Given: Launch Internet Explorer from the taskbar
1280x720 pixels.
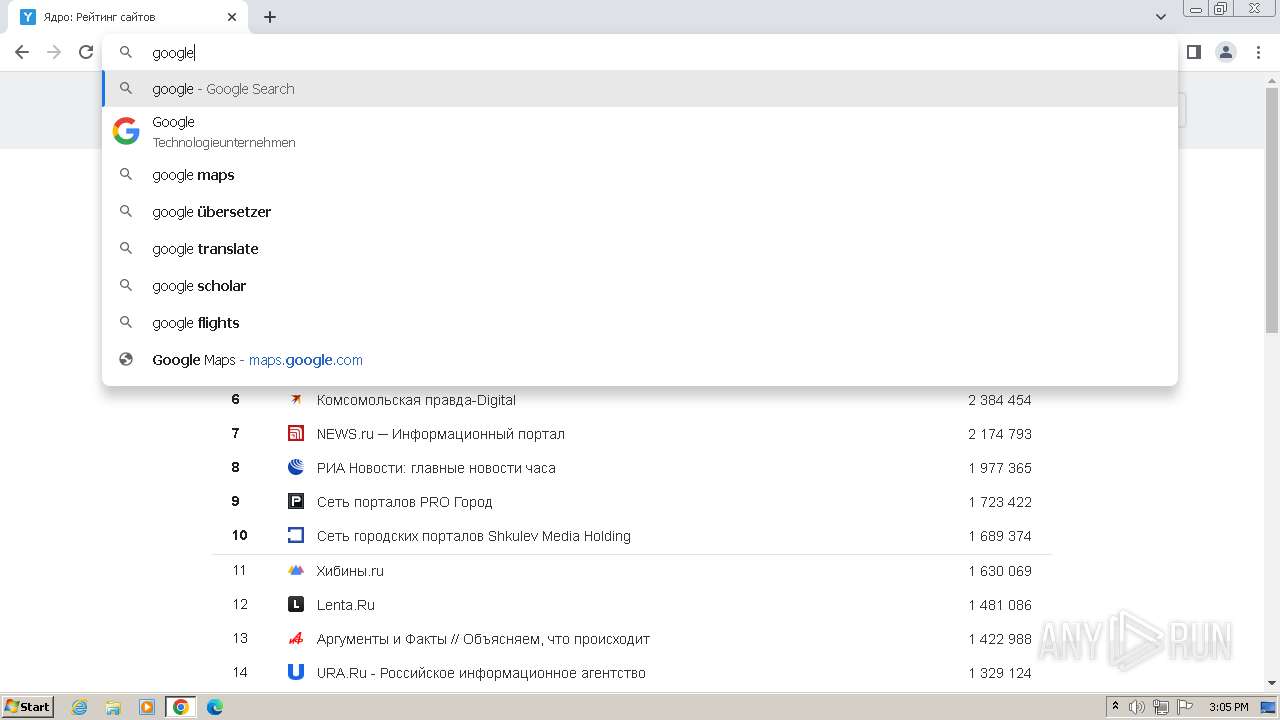Looking at the screenshot, I should click(80, 707).
